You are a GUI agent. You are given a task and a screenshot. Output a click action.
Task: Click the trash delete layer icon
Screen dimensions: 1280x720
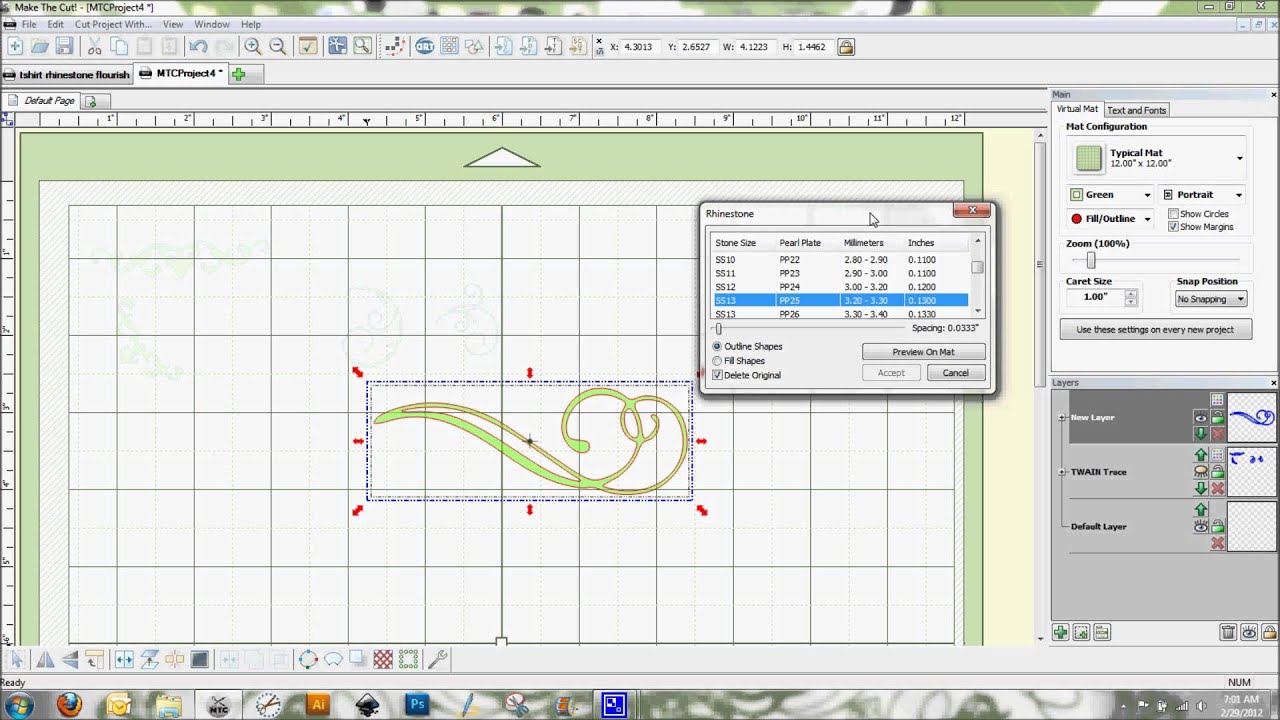point(1228,632)
